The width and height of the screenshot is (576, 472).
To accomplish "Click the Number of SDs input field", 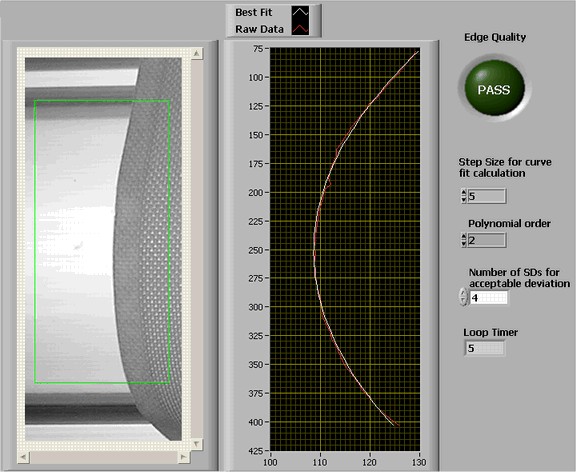I will (x=489, y=298).
